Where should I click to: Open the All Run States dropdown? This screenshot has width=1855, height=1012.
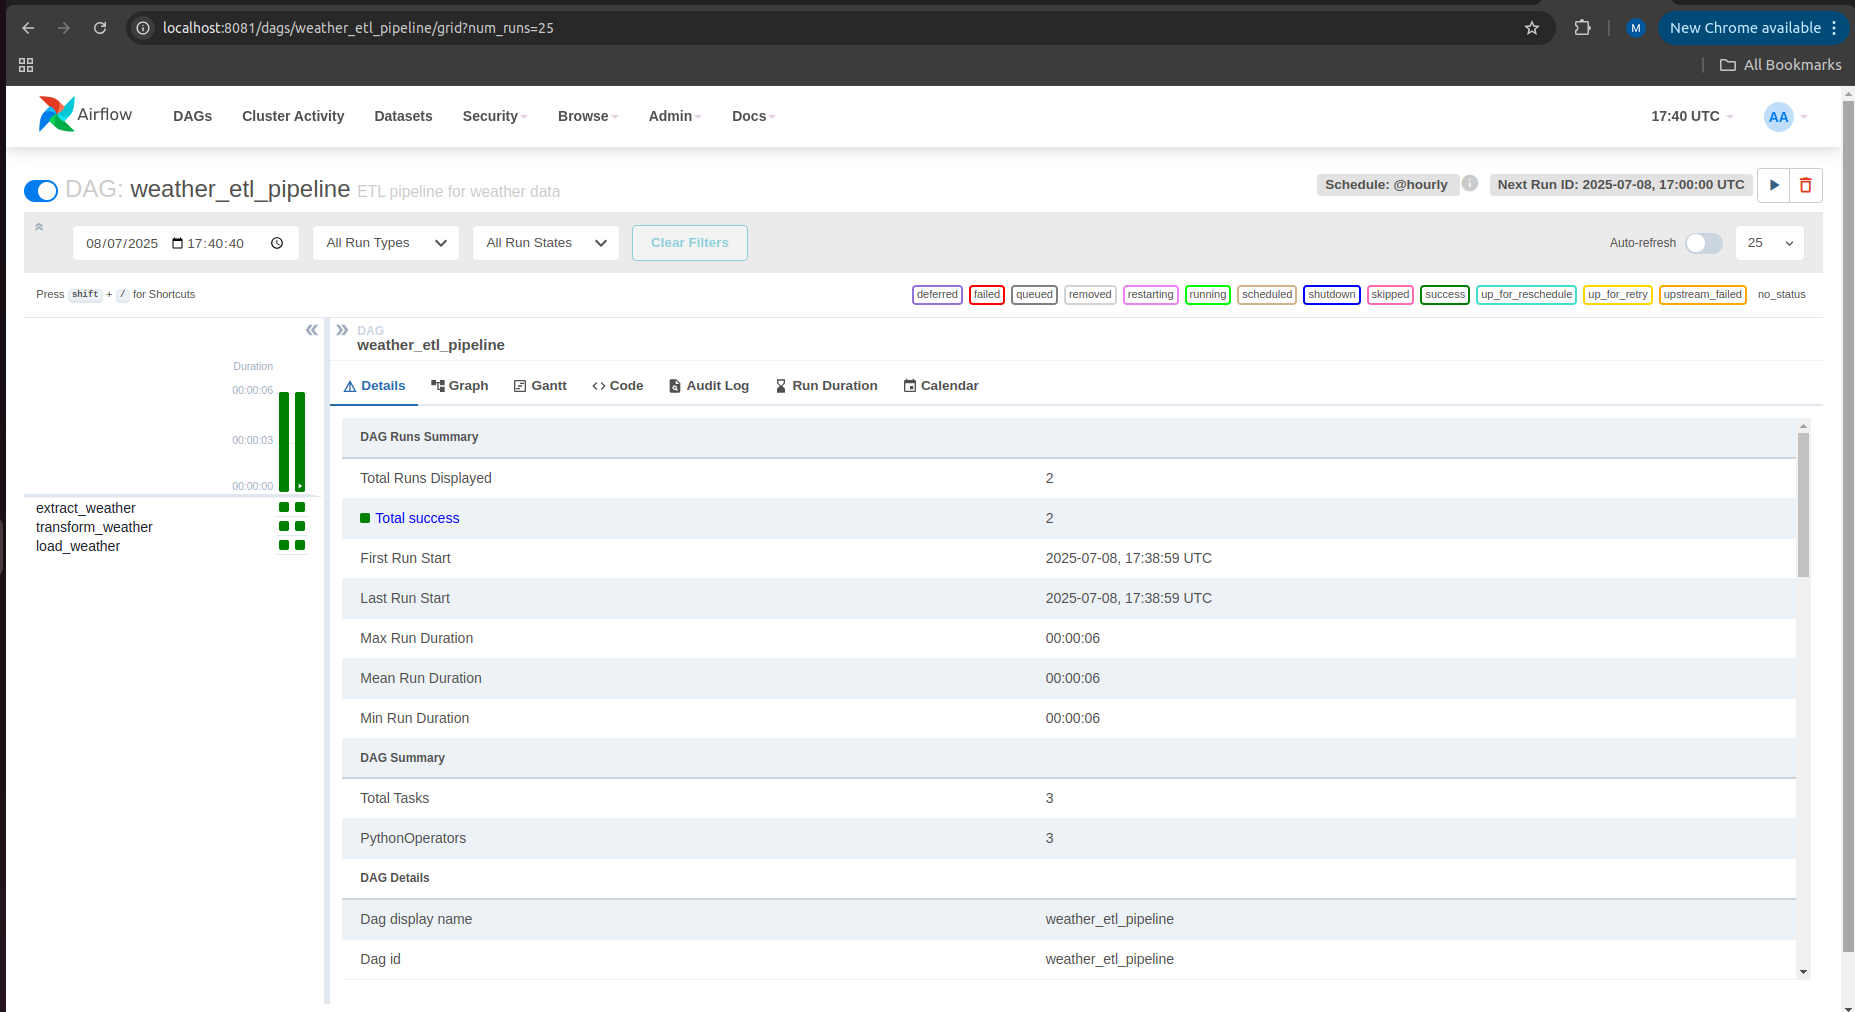pos(546,243)
